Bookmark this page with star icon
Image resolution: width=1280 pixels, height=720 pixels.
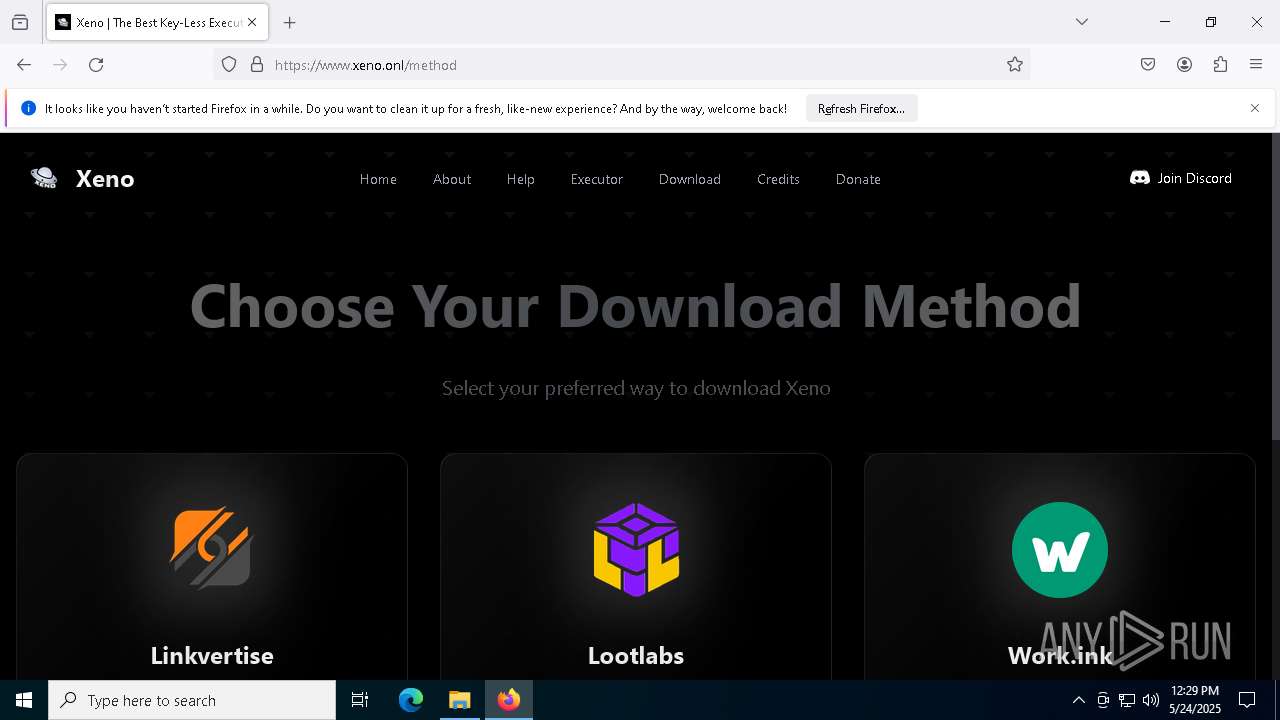pos(1015,65)
